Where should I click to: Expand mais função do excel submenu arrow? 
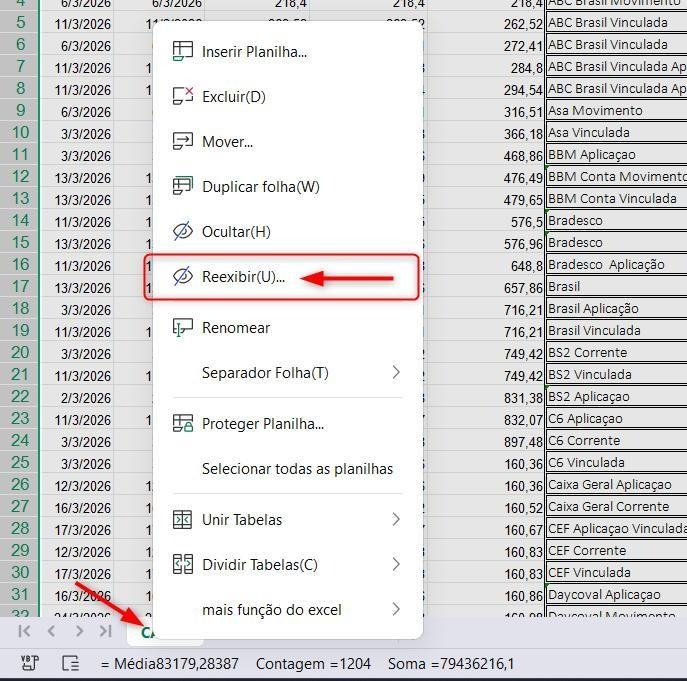click(396, 609)
